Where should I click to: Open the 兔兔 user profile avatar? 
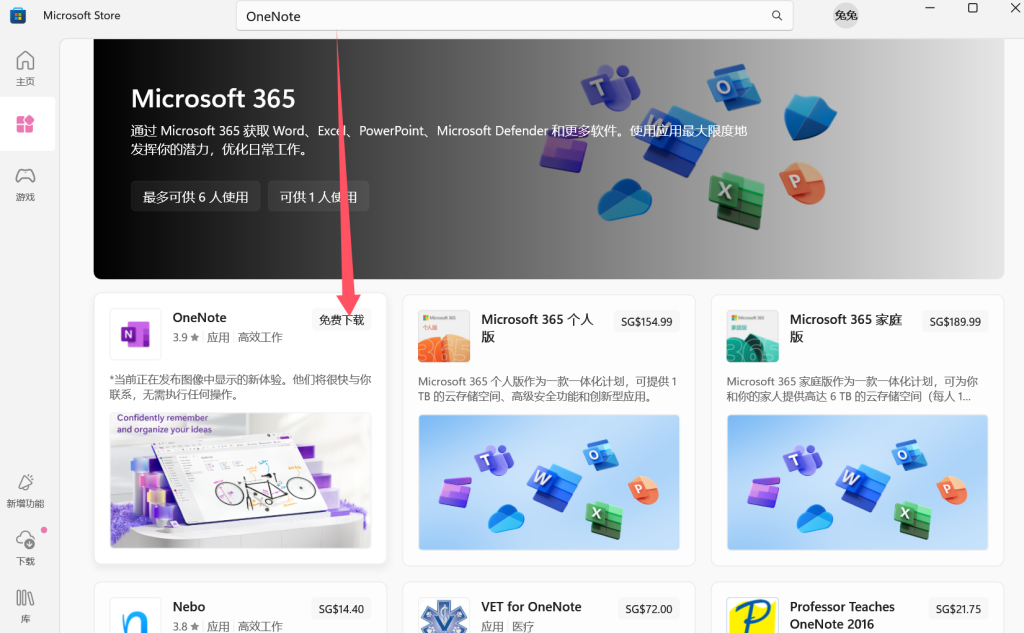point(846,15)
